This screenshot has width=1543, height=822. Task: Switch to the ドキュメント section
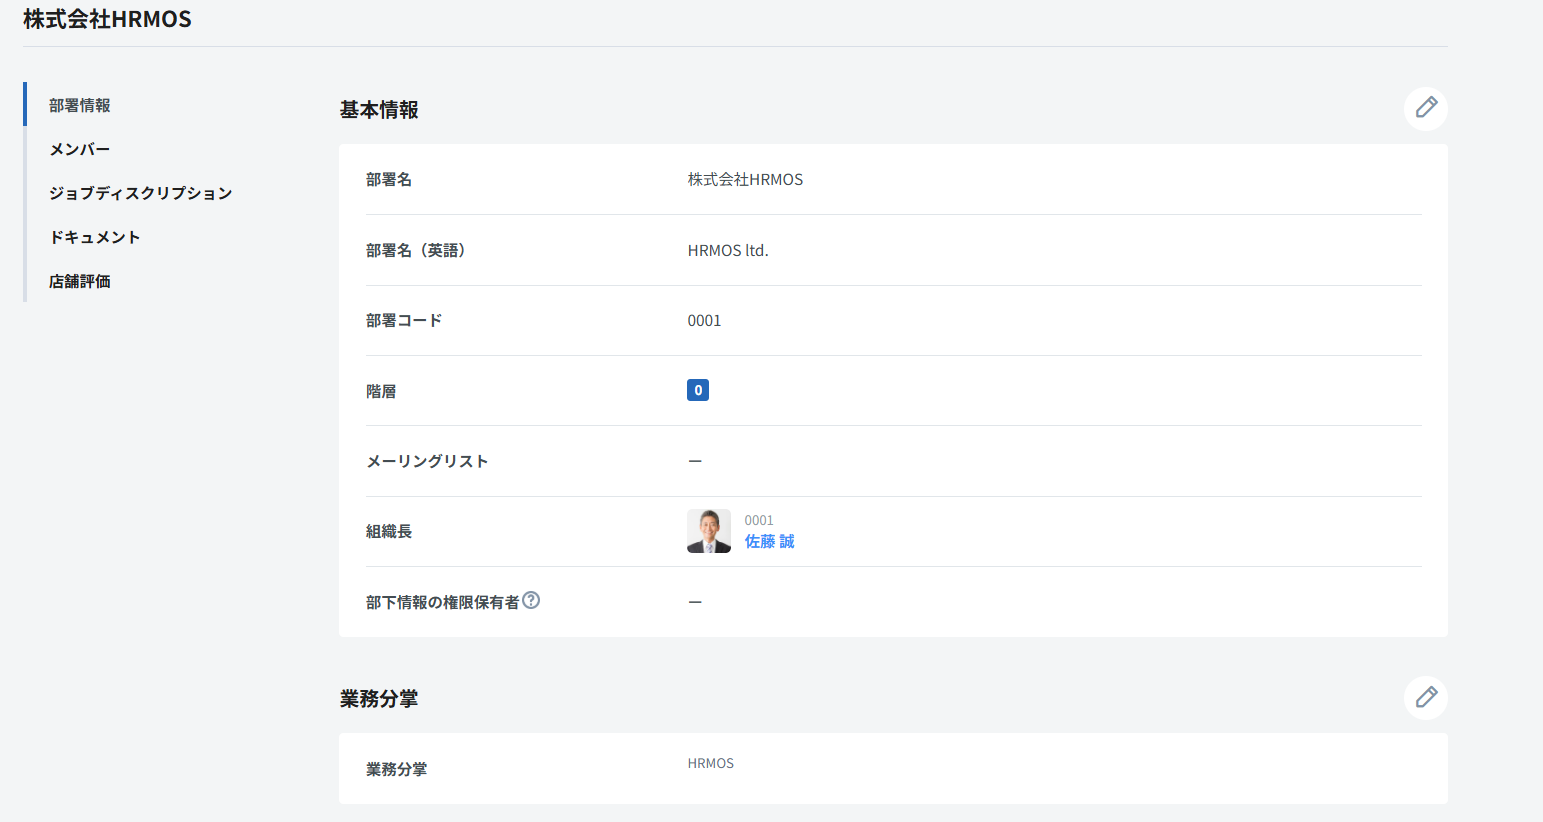(x=95, y=237)
